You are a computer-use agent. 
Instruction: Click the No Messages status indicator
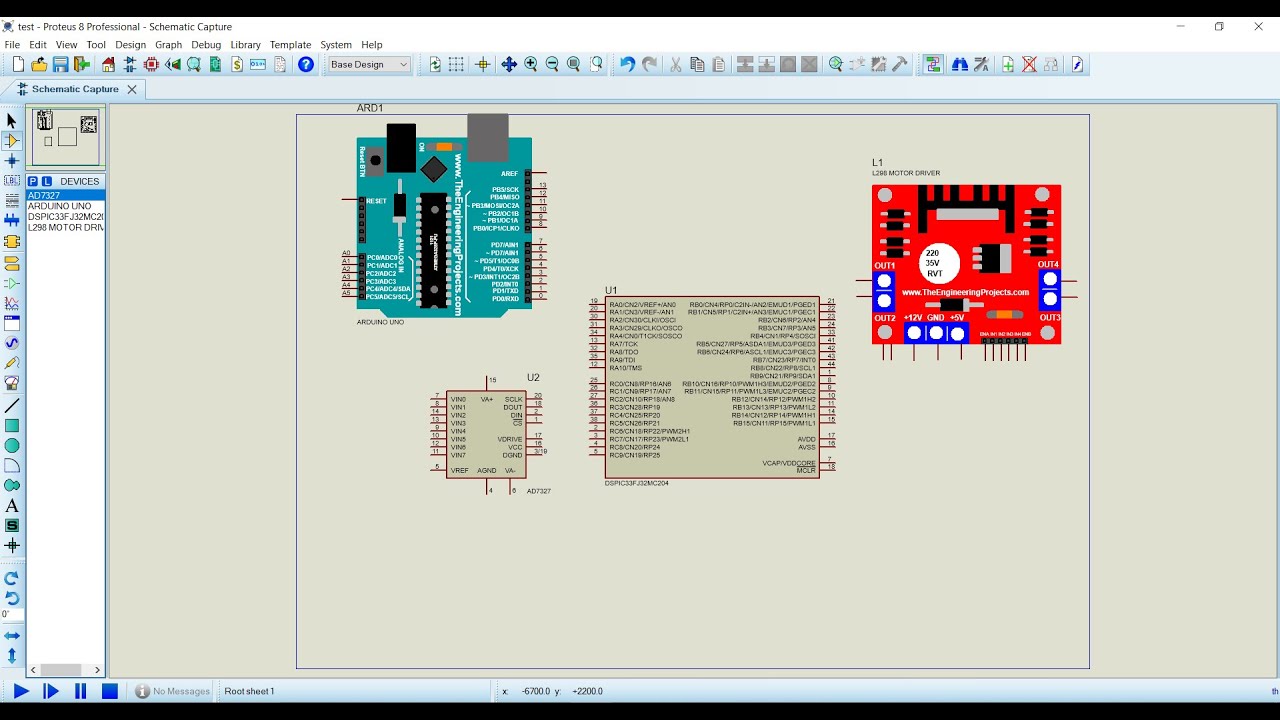click(x=173, y=691)
